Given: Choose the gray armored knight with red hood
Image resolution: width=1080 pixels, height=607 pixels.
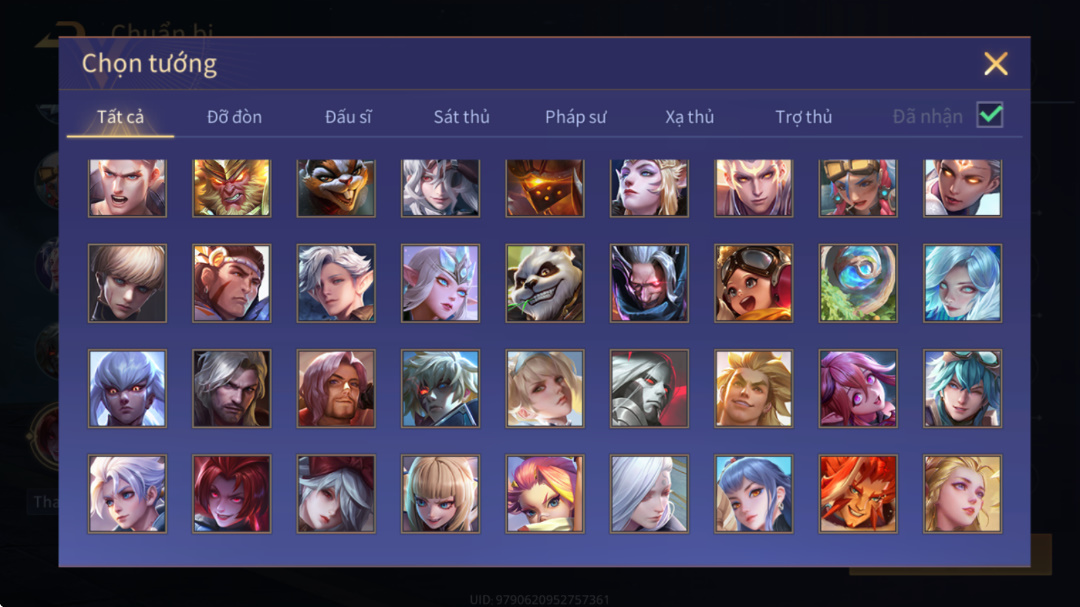Looking at the screenshot, I should 649,389.
